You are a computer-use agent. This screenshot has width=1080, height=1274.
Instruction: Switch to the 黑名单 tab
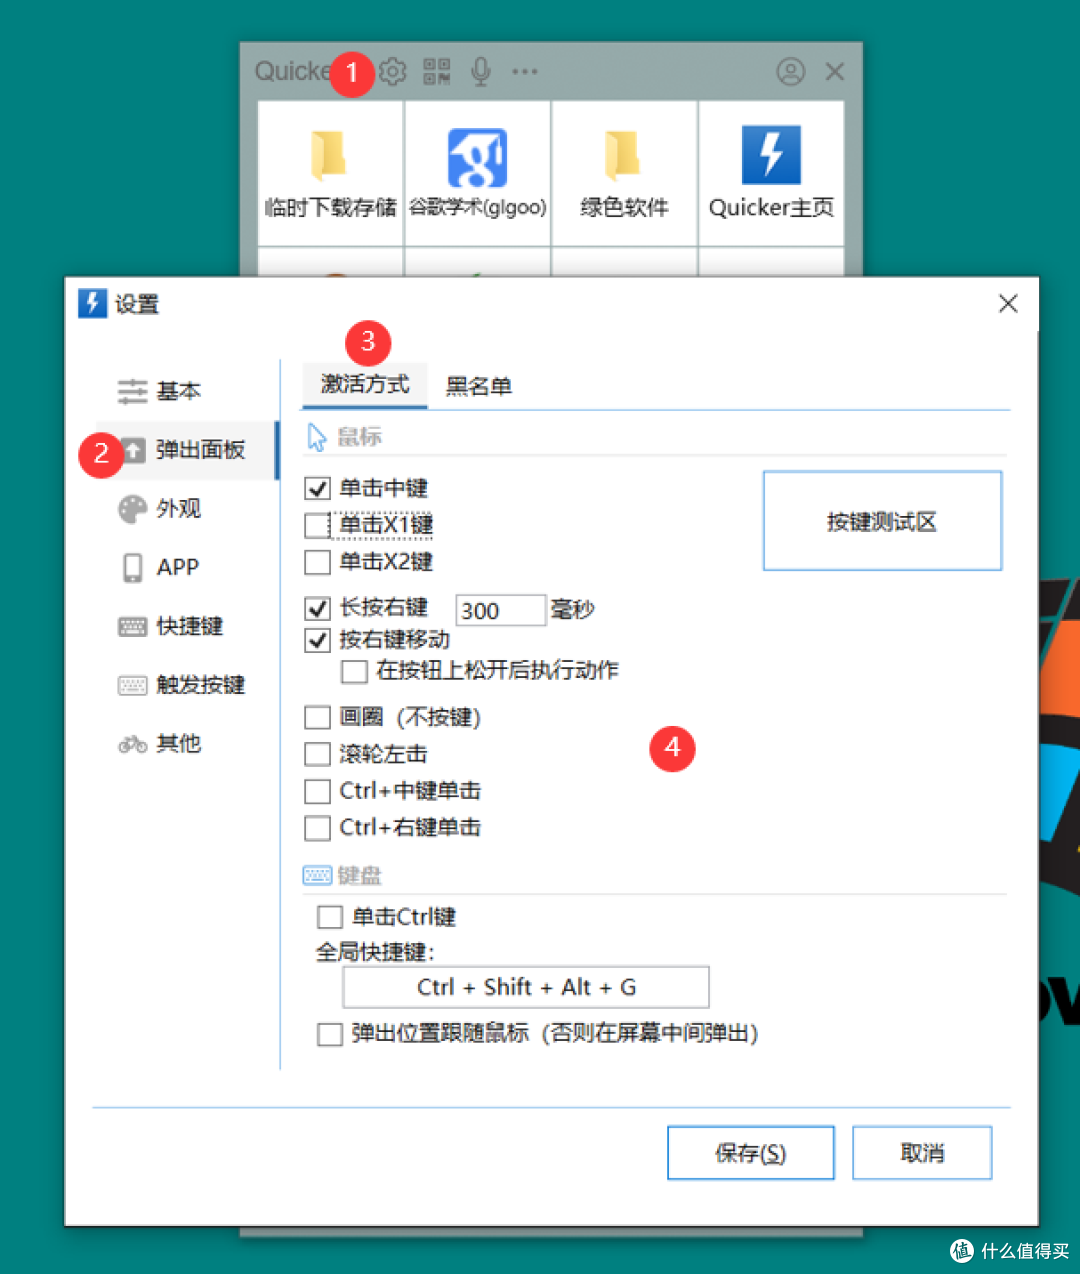[479, 386]
